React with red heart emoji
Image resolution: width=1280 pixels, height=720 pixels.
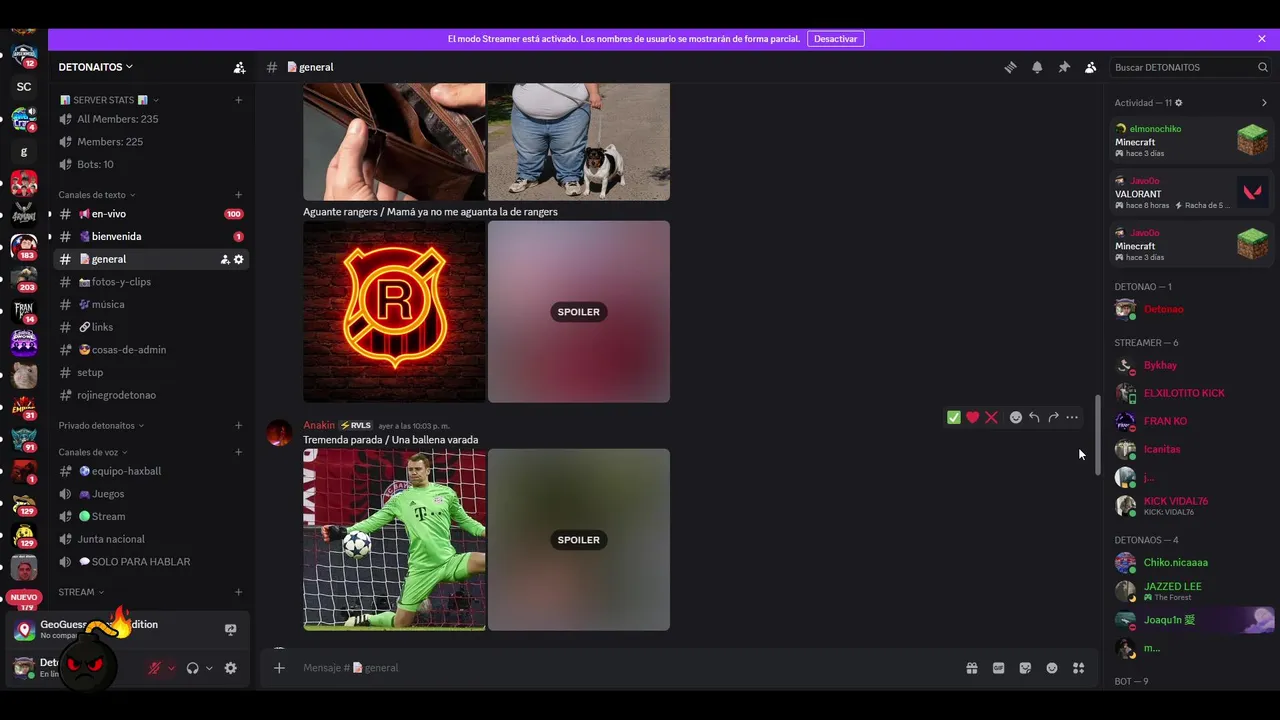pos(972,417)
